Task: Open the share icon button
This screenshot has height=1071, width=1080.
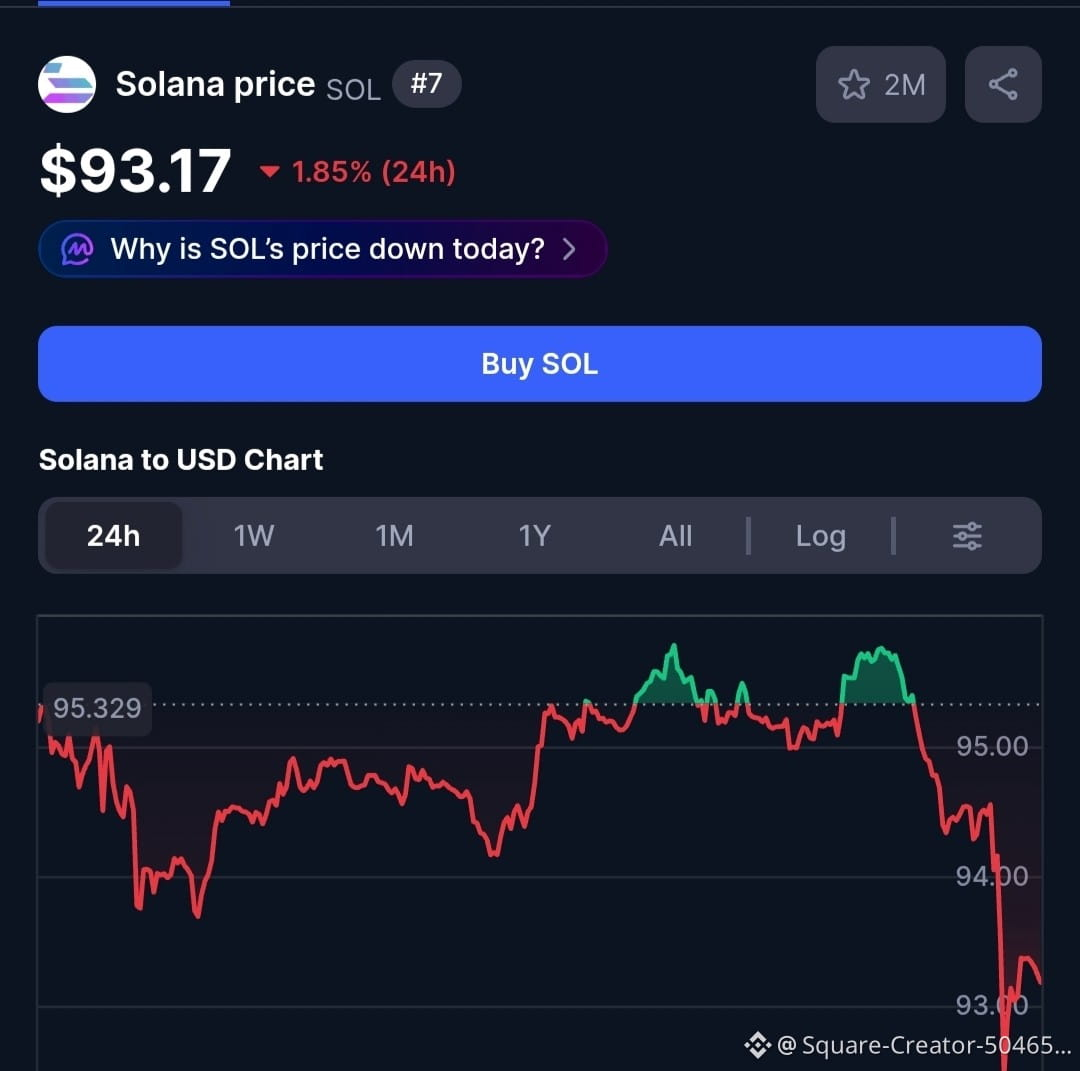Action: 1003,84
